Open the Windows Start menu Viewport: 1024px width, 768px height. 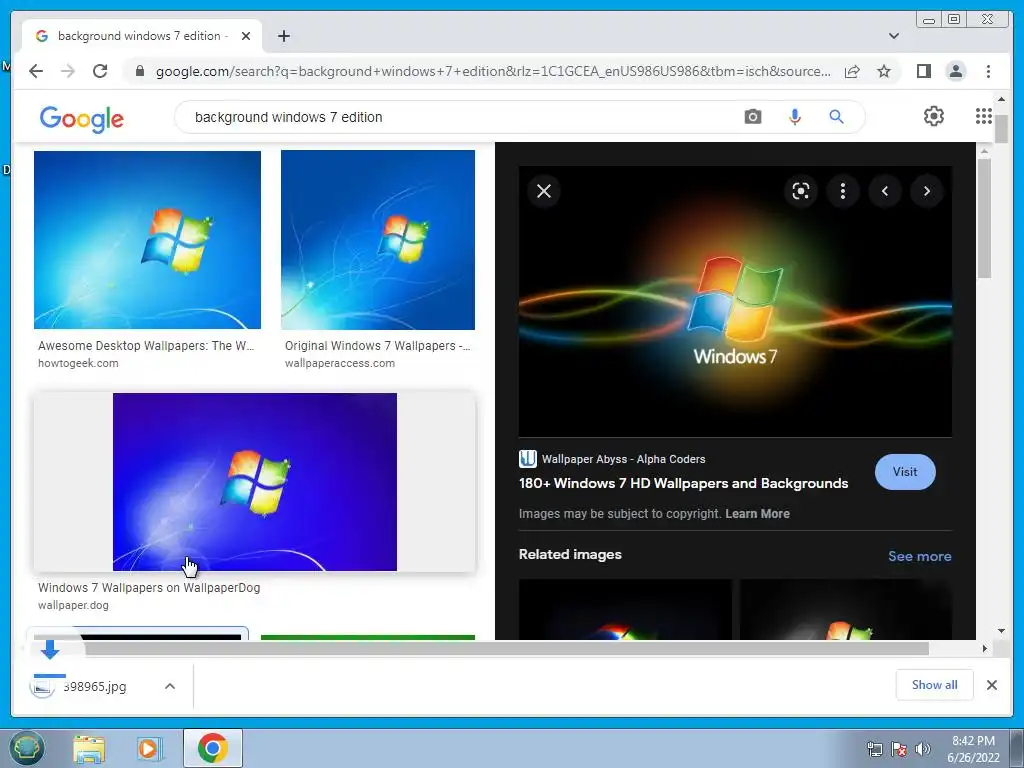(26, 748)
